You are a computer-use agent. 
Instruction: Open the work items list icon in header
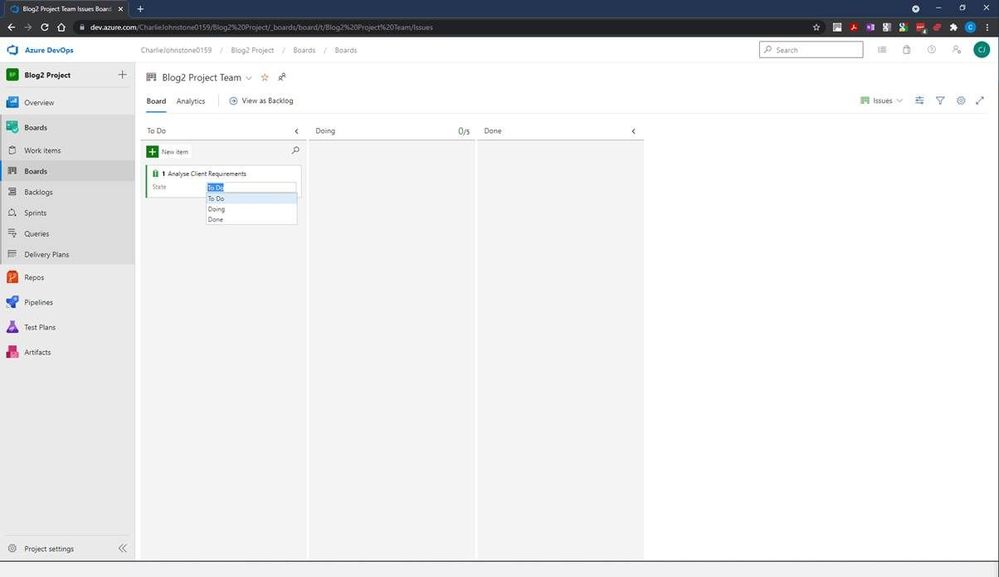click(882, 50)
